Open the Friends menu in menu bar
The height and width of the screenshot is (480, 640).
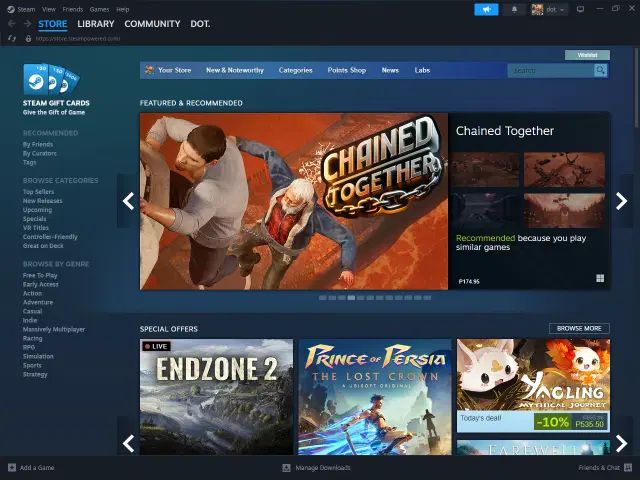pos(73,9)
